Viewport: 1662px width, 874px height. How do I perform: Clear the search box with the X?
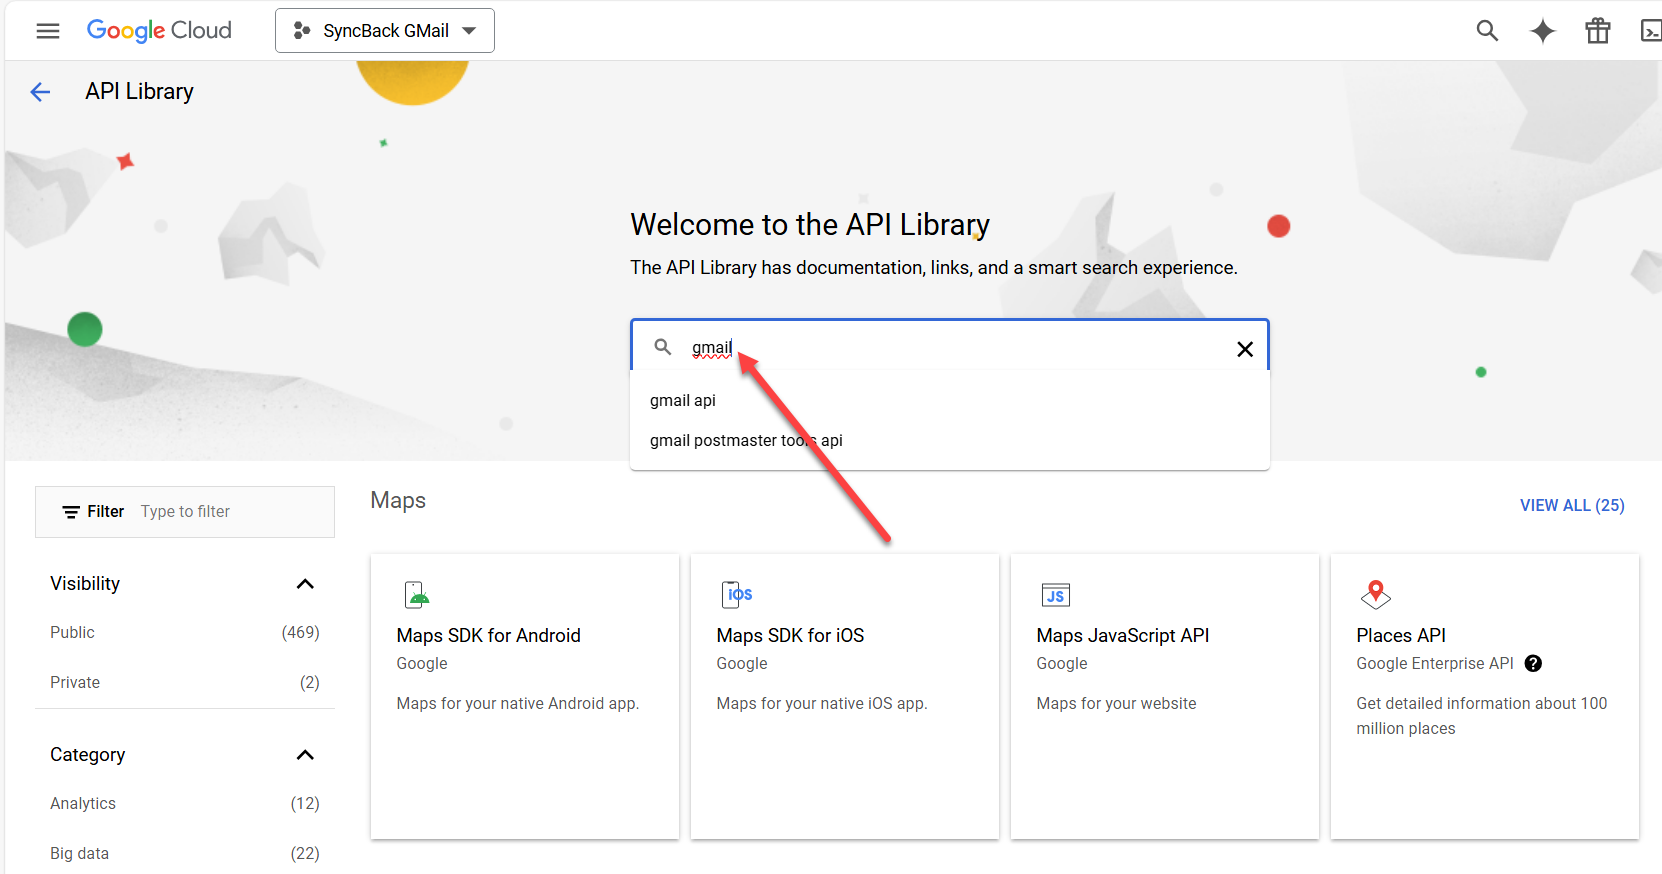click(x=1244, y=349)
